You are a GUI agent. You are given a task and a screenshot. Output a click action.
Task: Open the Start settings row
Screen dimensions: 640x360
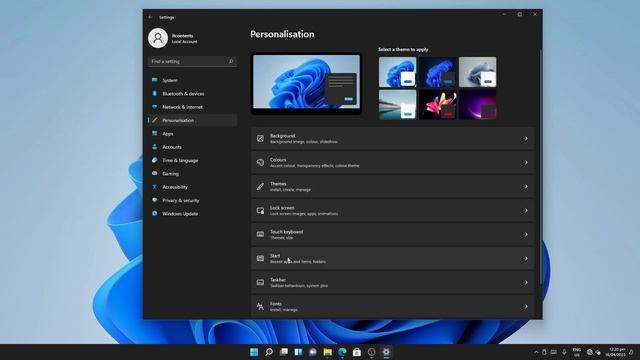point(393,258)
